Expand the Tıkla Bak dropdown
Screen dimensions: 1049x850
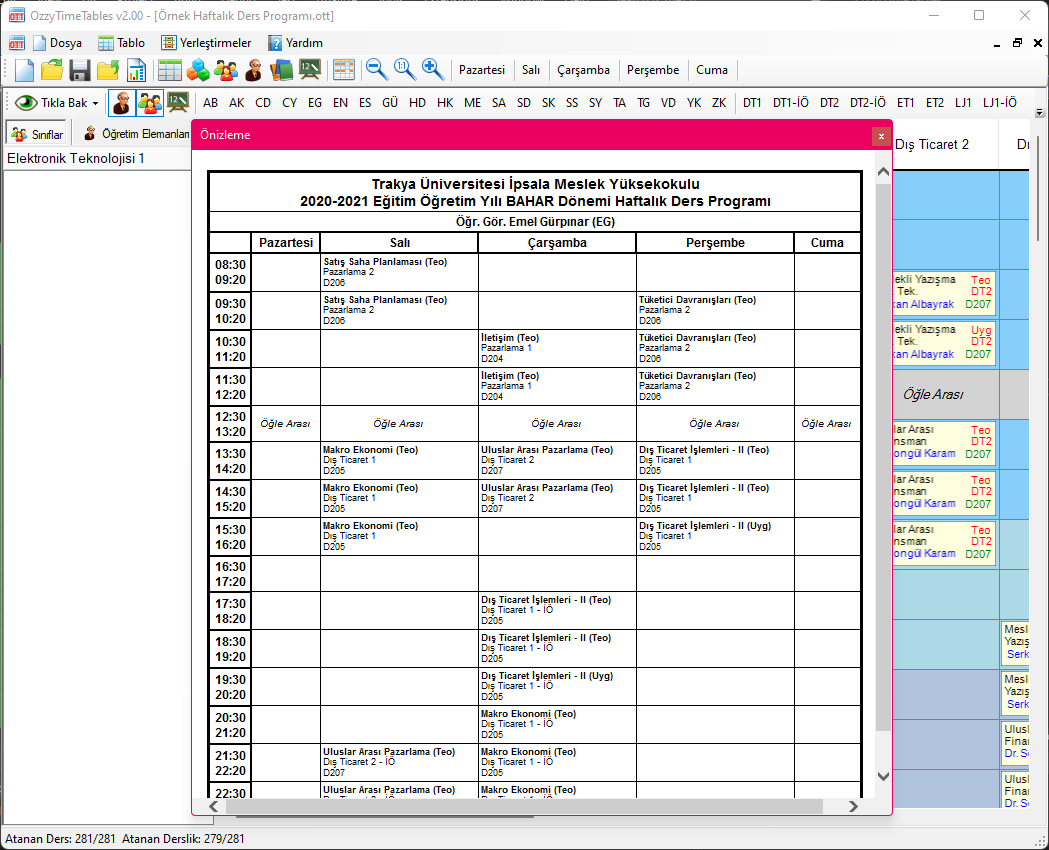(95, 103)
